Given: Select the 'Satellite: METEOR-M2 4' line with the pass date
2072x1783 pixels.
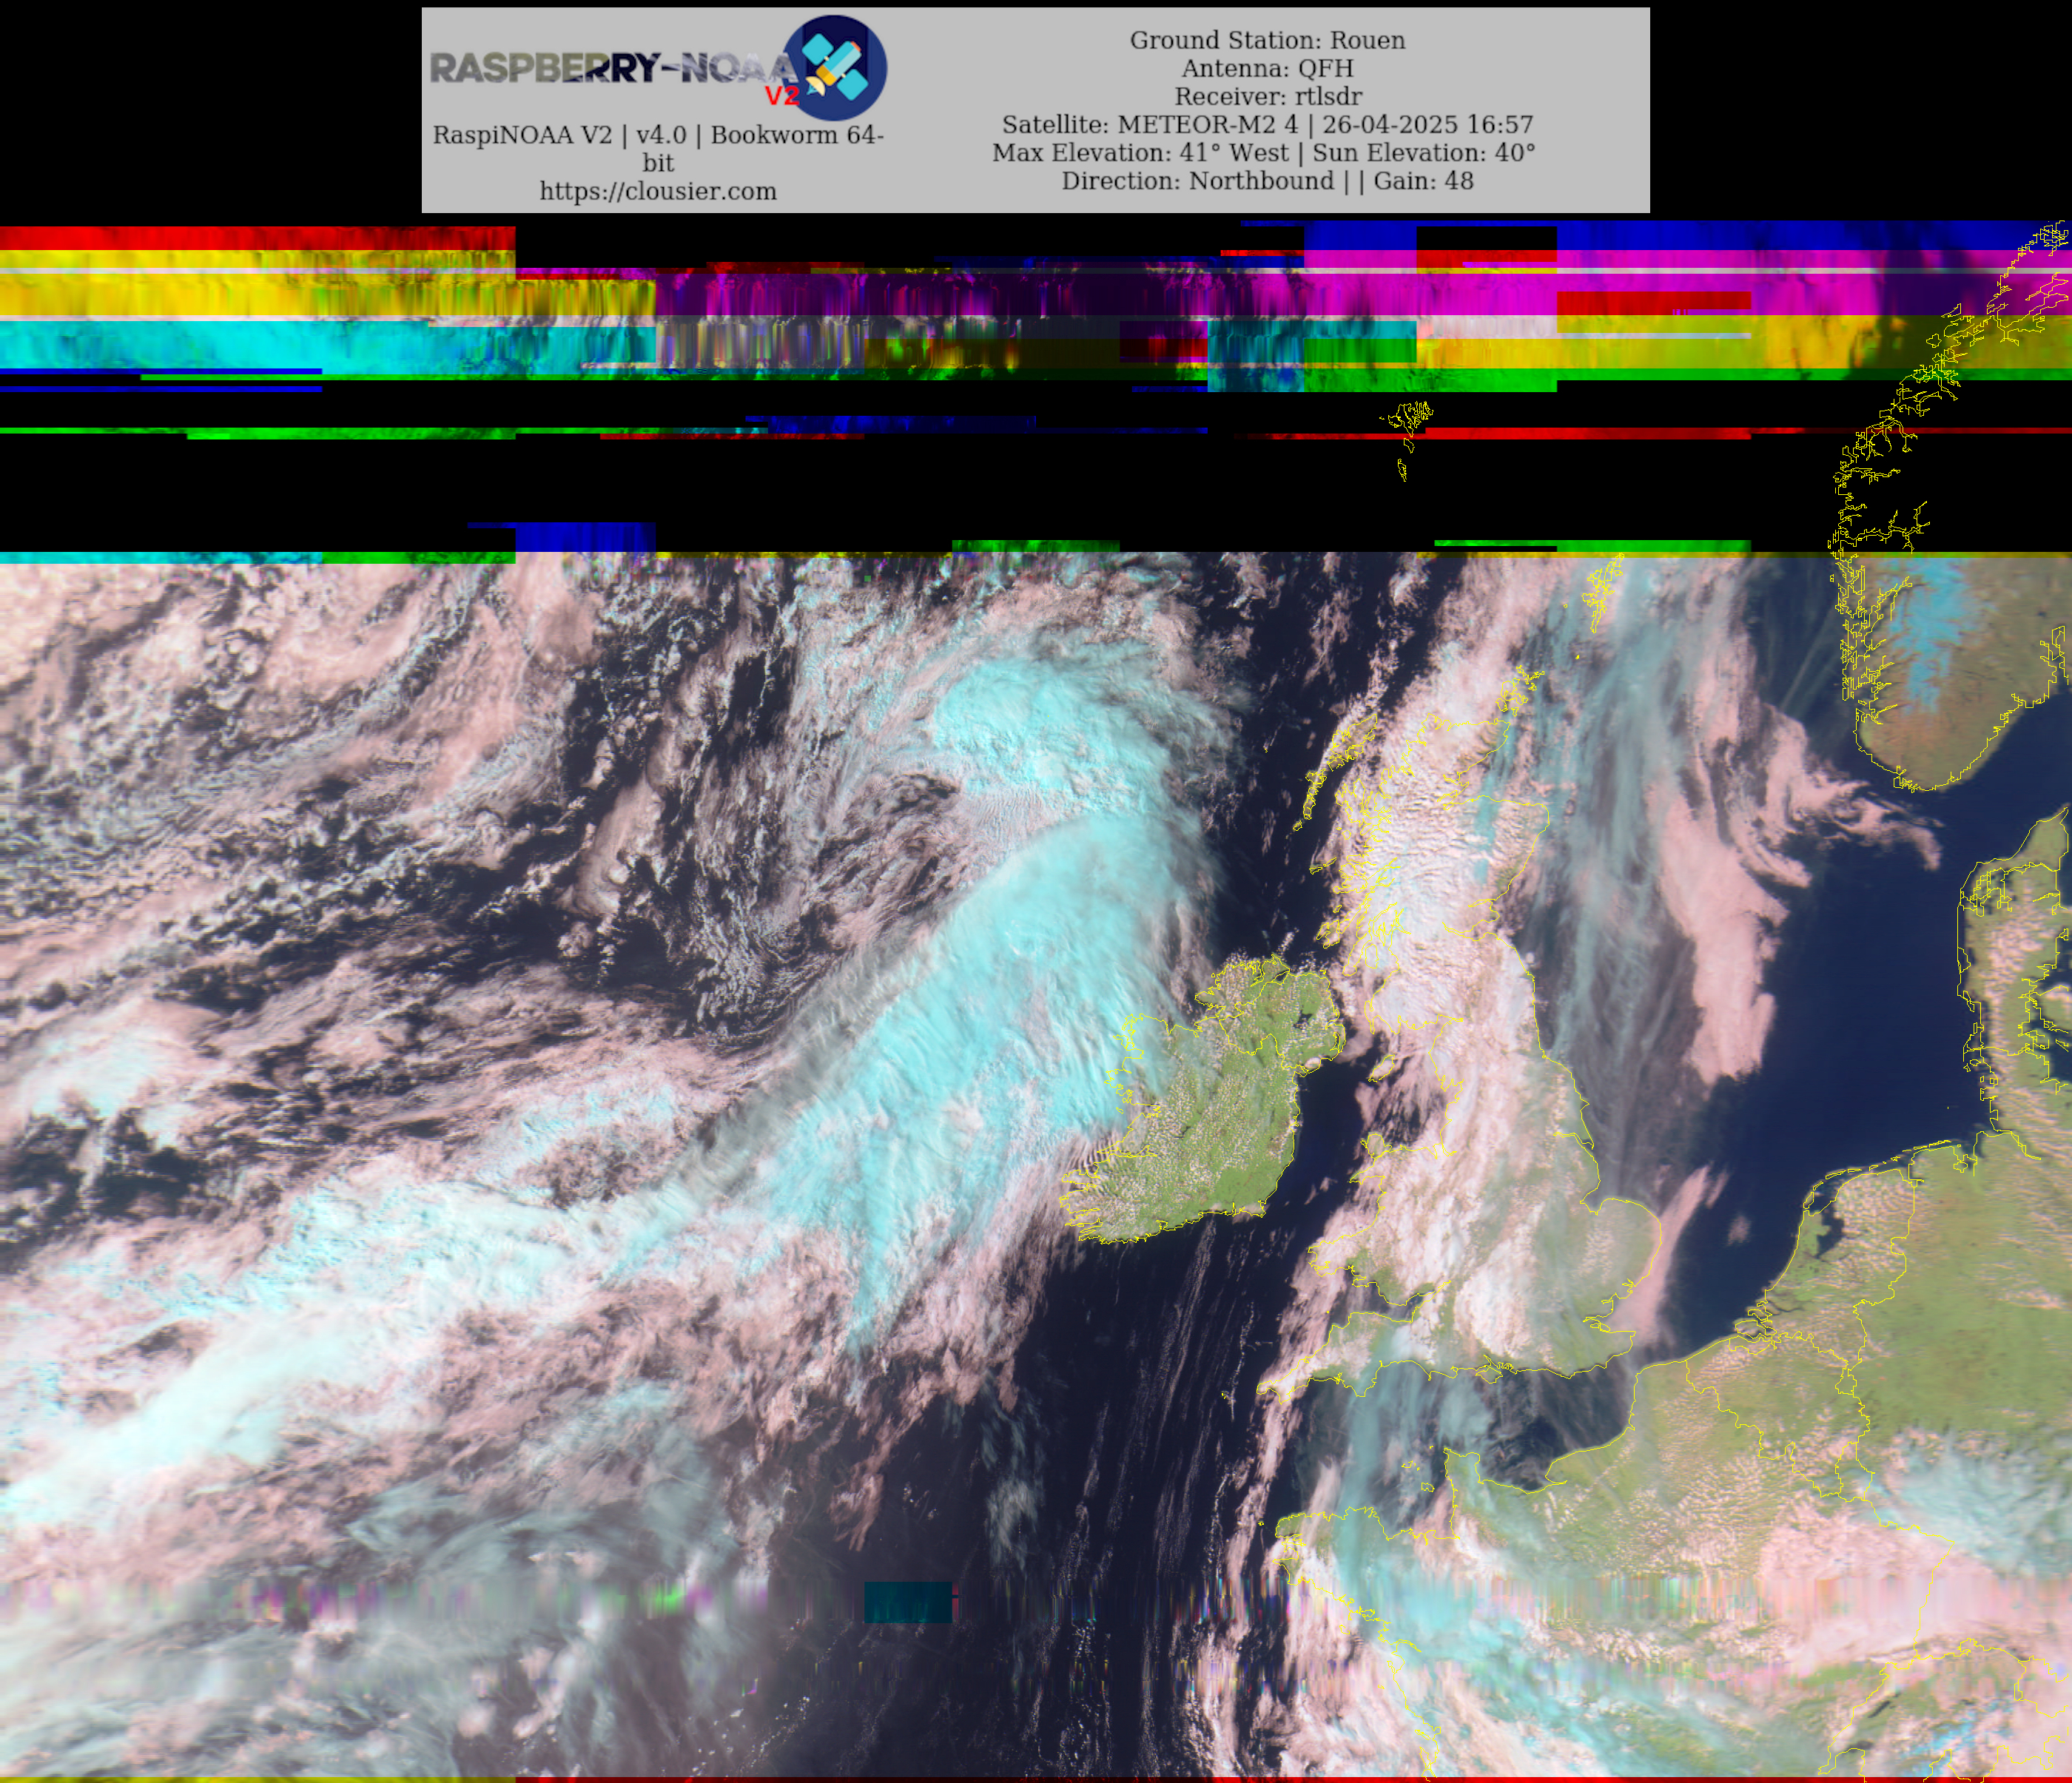Looking at the screenshot, I should coord(1267,124).
